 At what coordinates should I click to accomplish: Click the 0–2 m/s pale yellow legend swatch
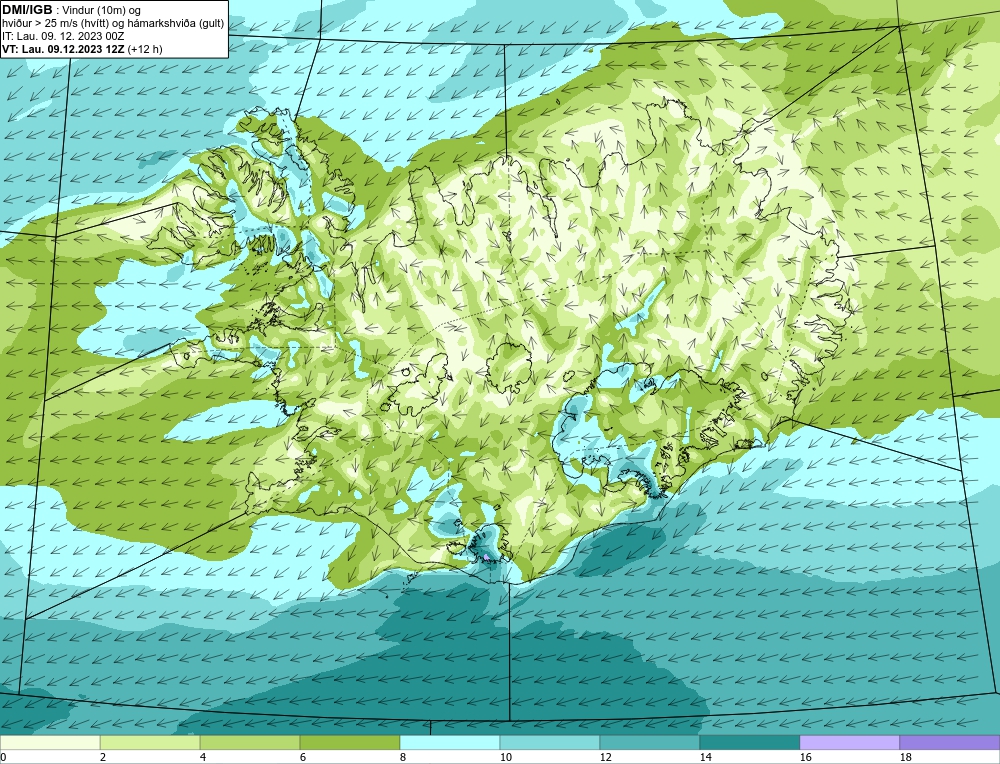click(50, 743)
